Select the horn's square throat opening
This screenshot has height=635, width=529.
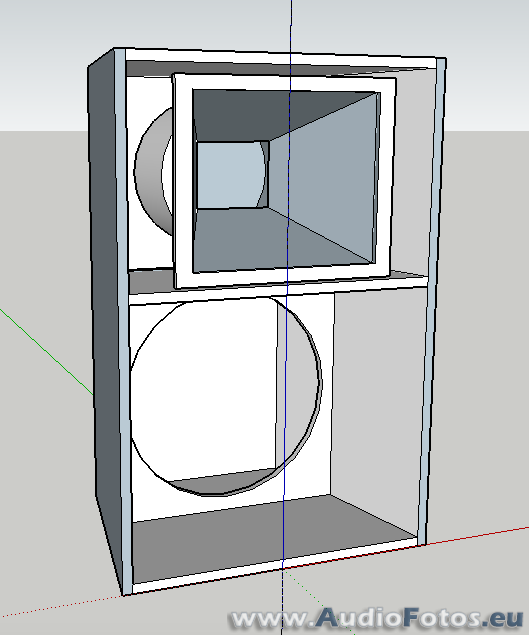coord(233,175)
